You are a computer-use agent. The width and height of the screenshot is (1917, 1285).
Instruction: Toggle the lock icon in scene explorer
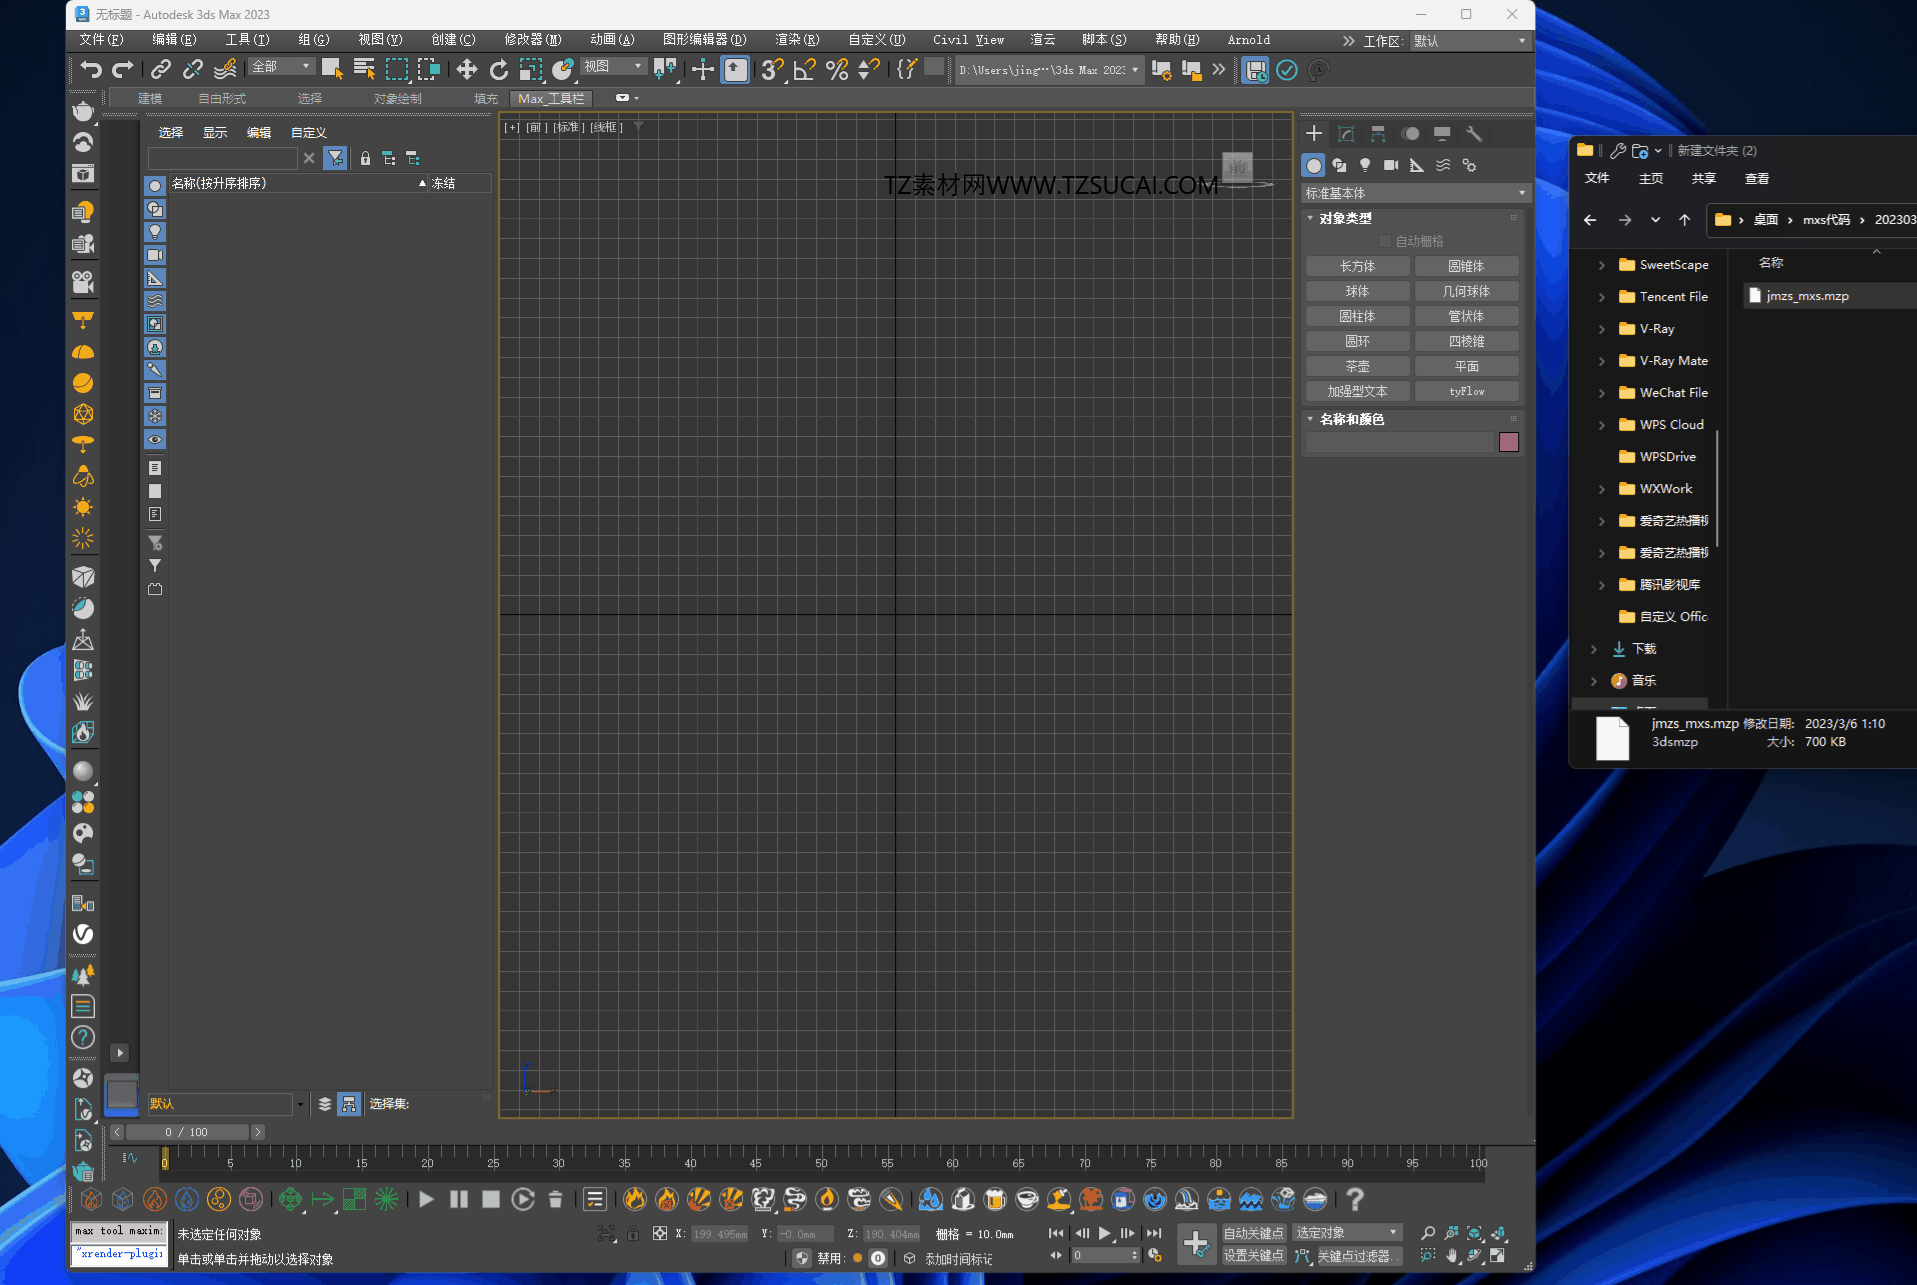click(365, 158)
